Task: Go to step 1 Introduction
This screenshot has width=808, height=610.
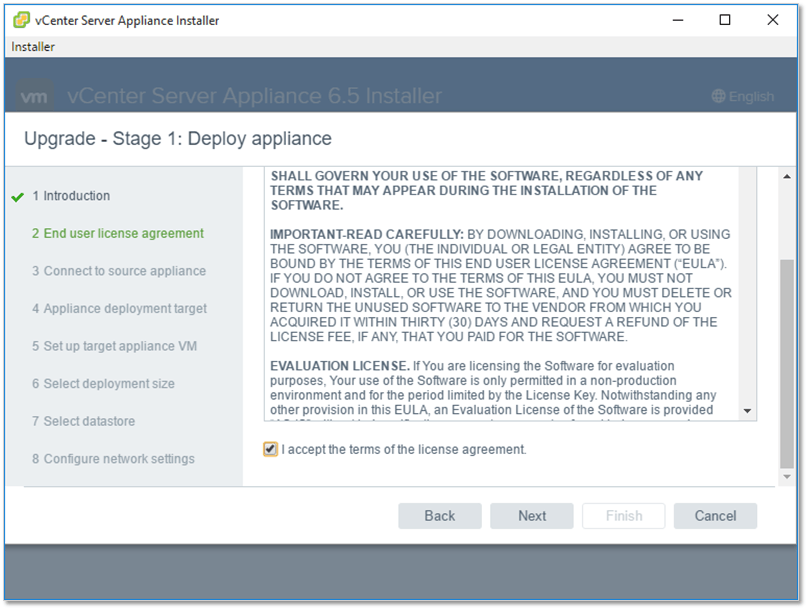Action: [x=71, y=196]
